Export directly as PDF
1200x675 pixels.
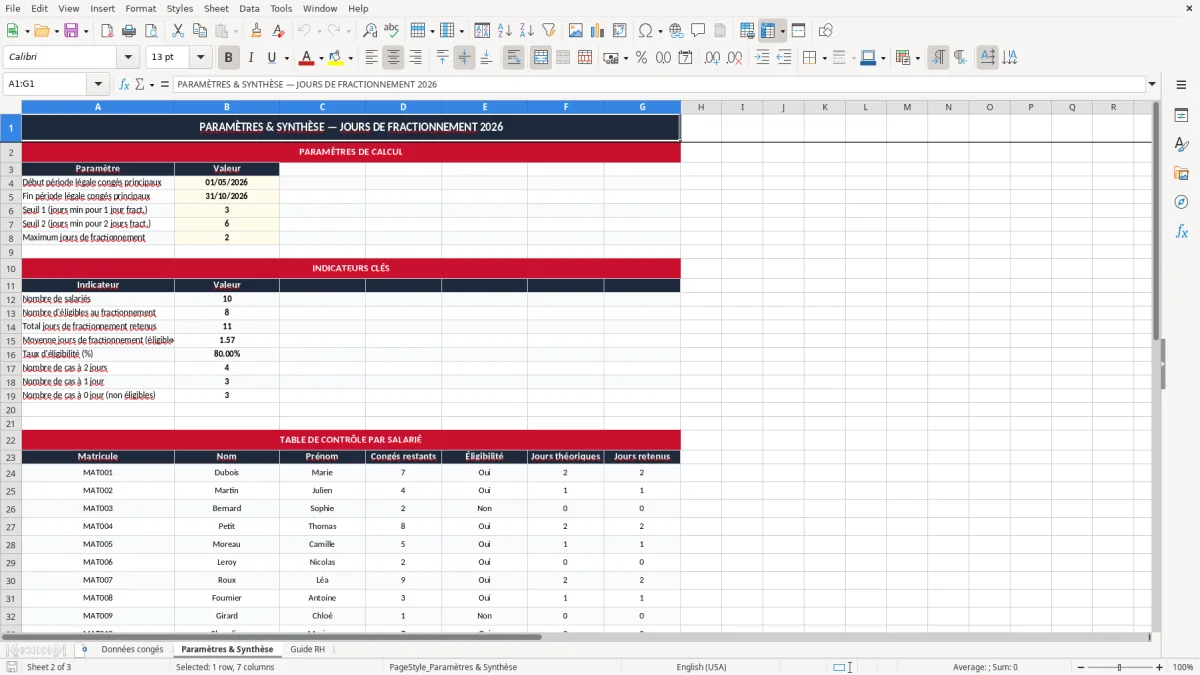pyautogui.click(x=108, y=31)
